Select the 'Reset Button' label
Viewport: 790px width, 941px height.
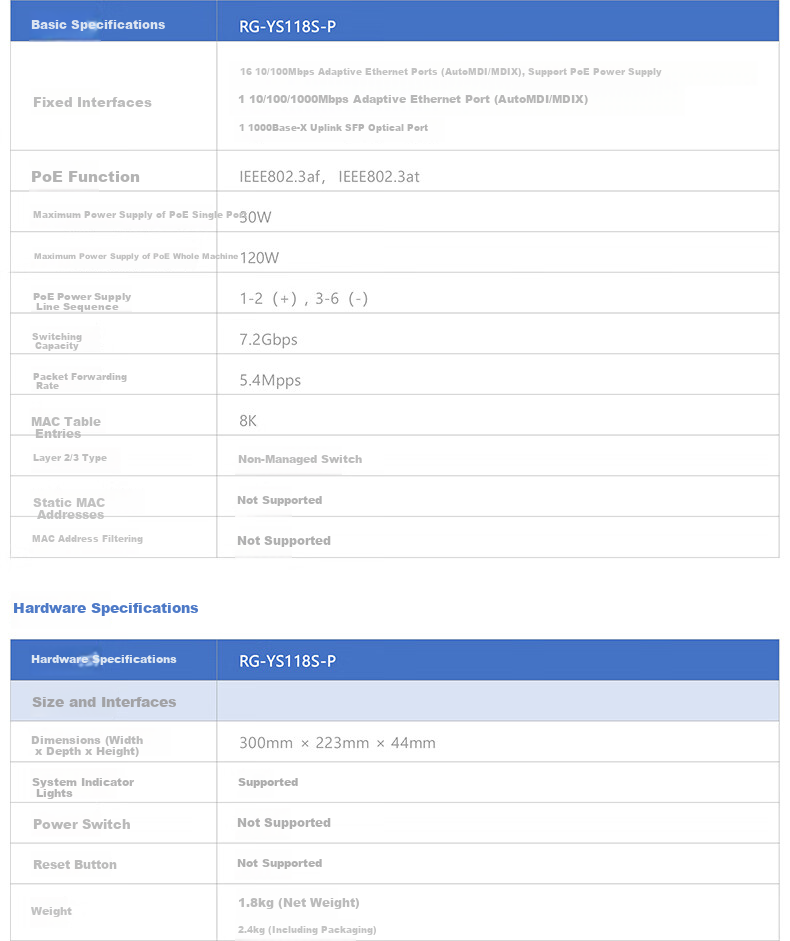(x=75, y=865)
